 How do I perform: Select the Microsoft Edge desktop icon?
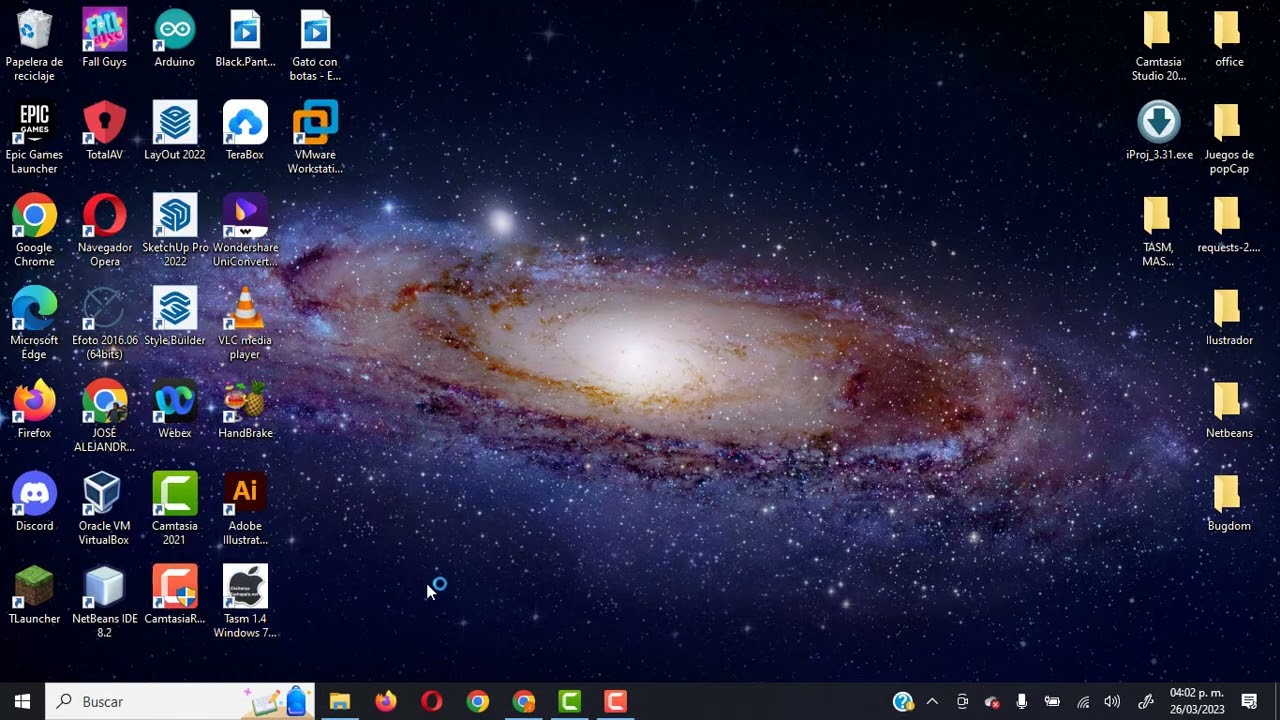[x=34, y=325]
